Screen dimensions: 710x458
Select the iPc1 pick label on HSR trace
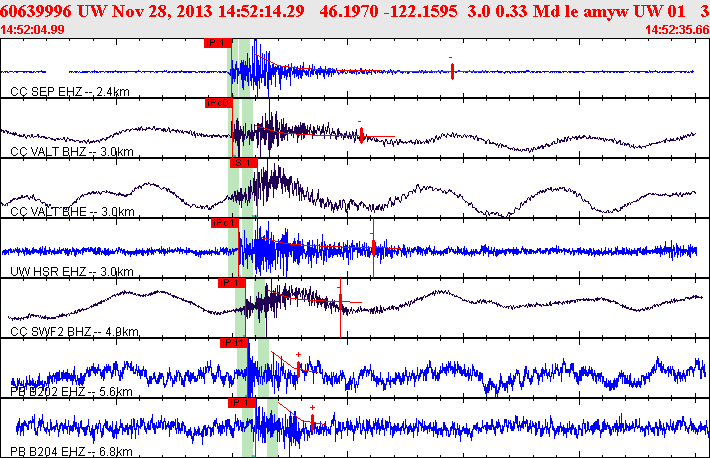click(x=225, y=223)
